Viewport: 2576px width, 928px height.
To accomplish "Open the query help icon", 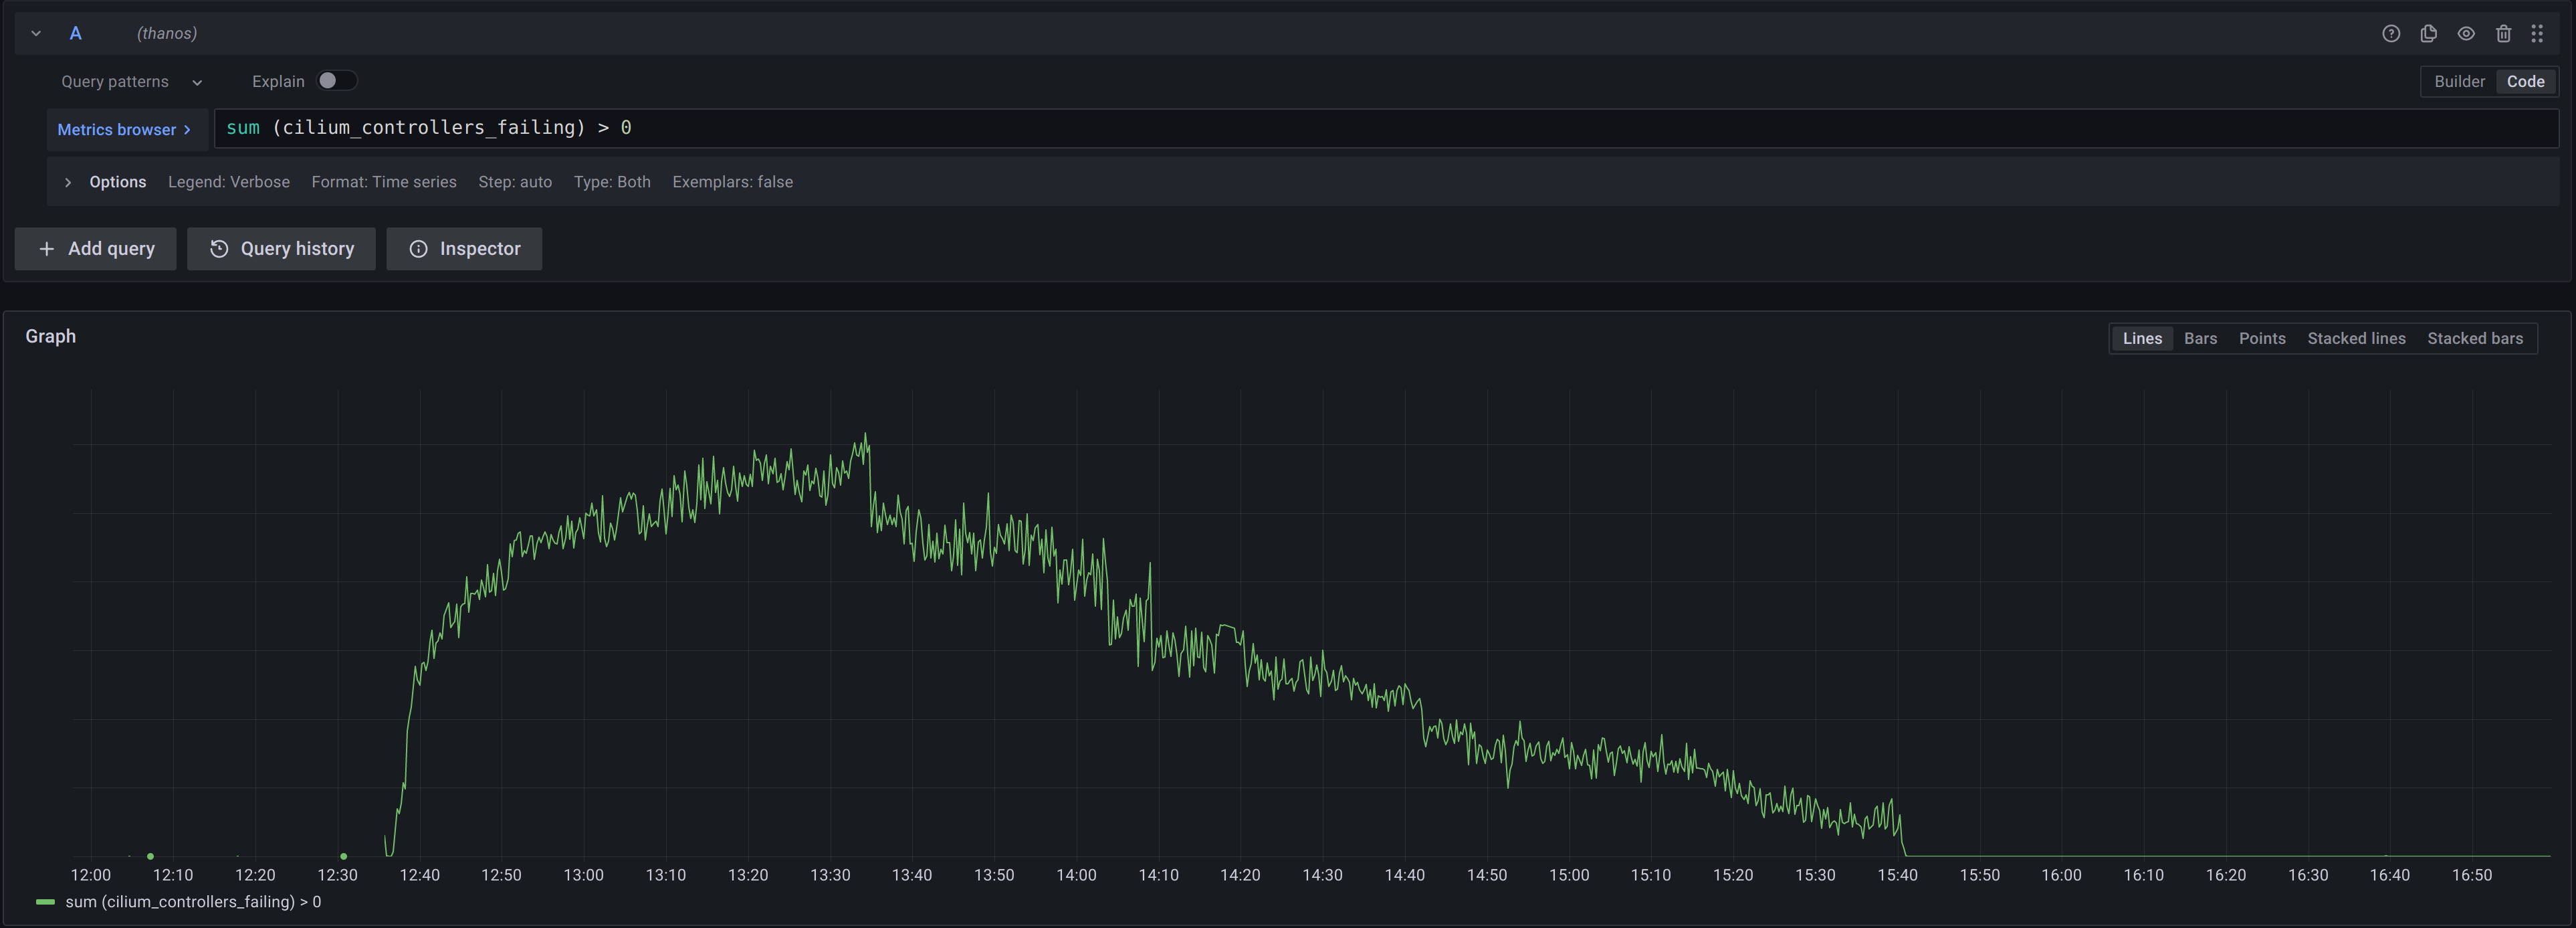I will click(x=2391, y=33).
